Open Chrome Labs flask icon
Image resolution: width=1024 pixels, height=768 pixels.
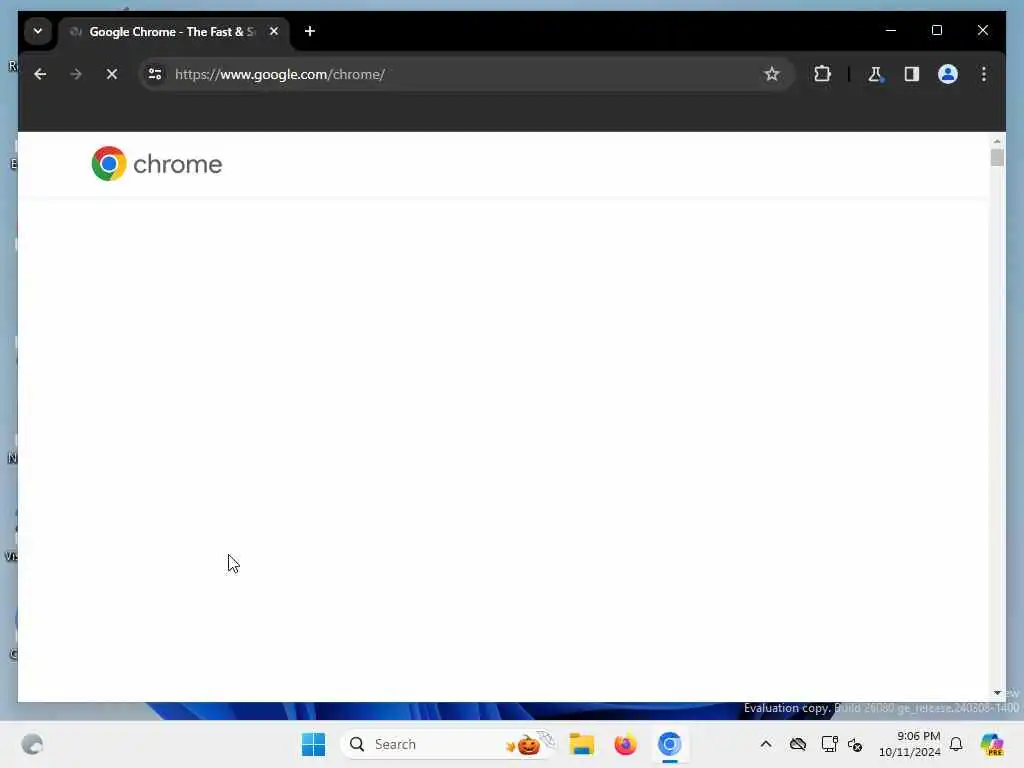875,74
